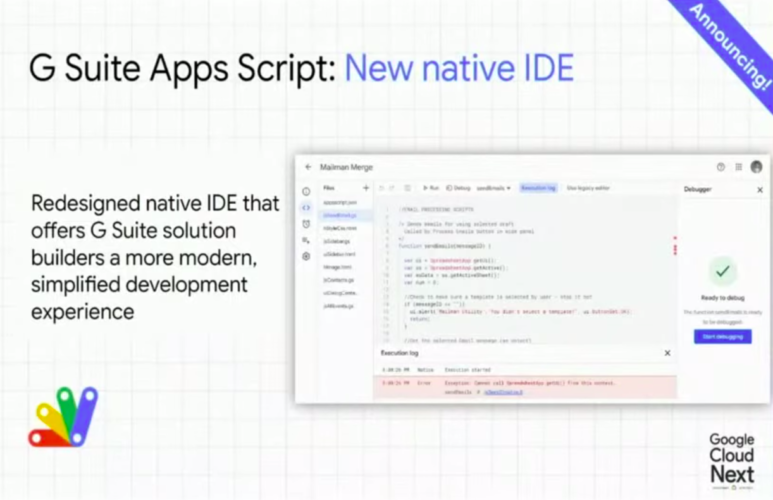The image size is (773, 500).
Task: Click the Undo arrow in editor toolbar
Action: pyautogui.click(x=382, y=188)
